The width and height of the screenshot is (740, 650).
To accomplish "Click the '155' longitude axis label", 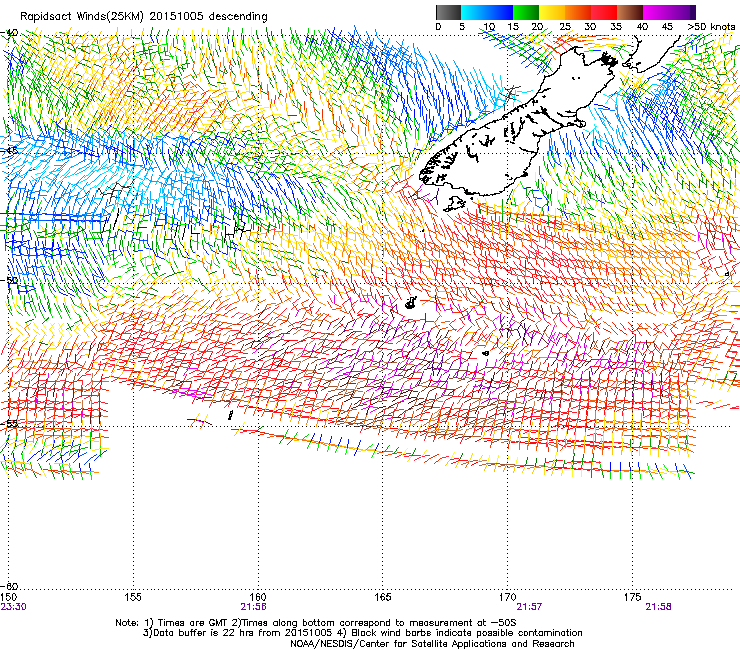I will 133,597.
